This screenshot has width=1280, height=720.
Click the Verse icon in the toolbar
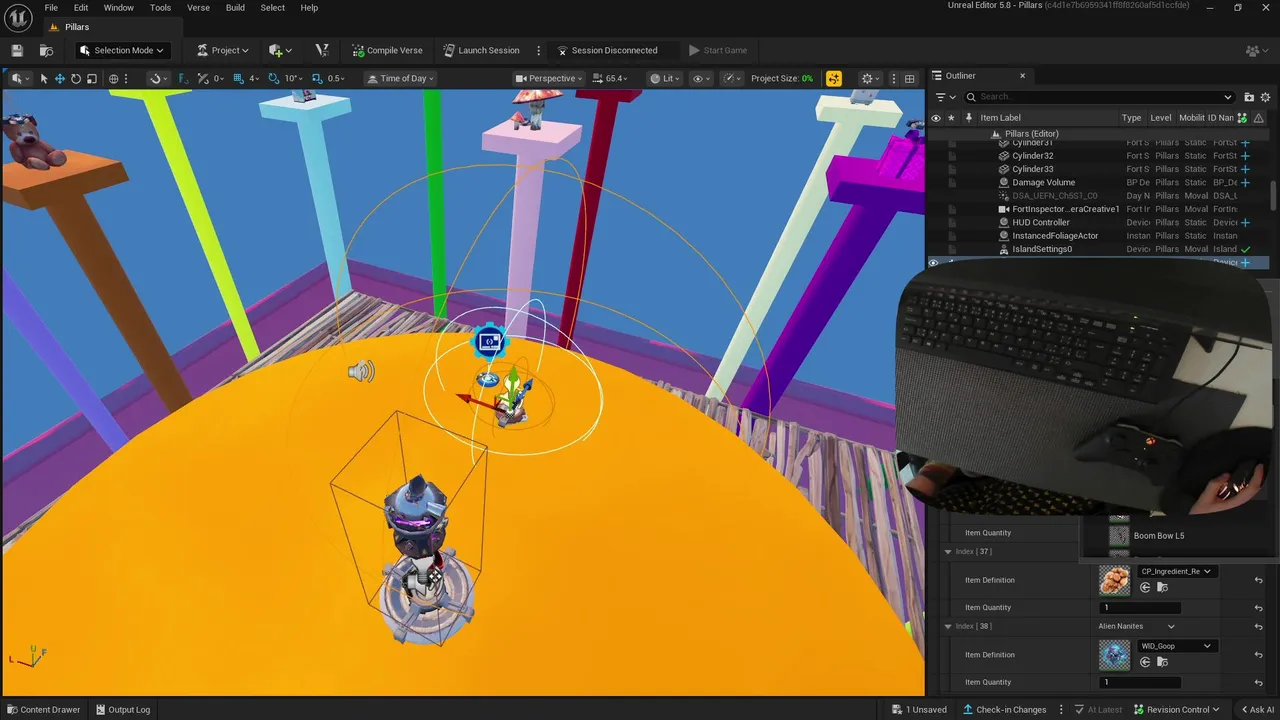click(x=322, y=50)
